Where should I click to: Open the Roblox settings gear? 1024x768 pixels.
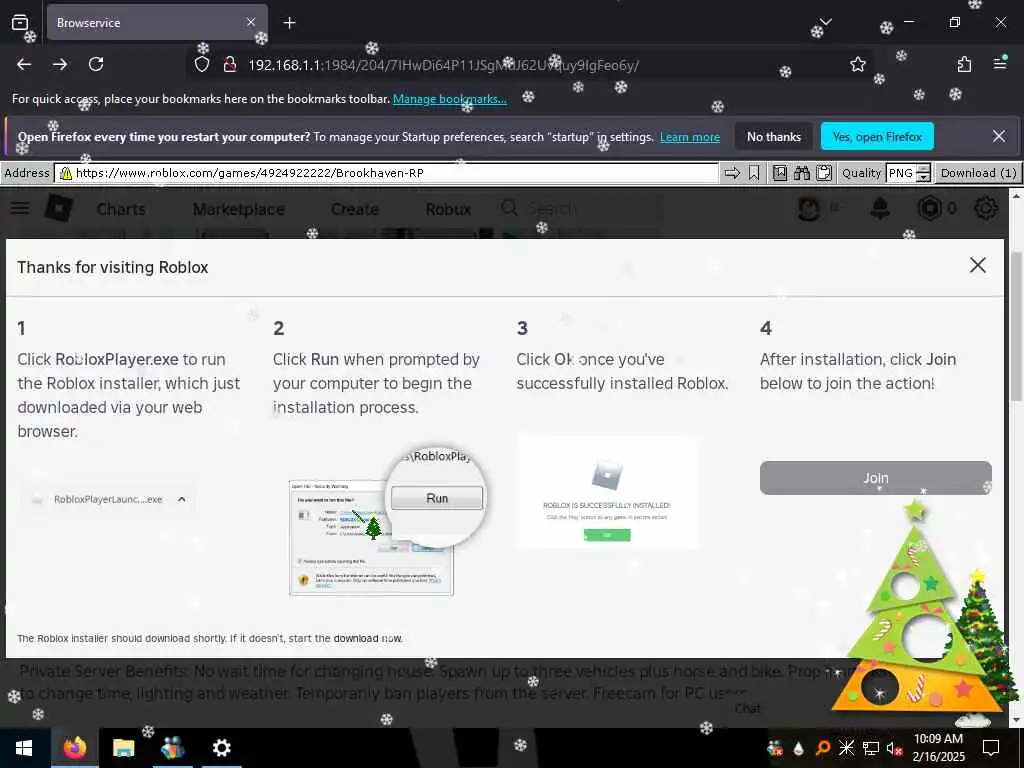pyautogui.click(x=985, y=208)
